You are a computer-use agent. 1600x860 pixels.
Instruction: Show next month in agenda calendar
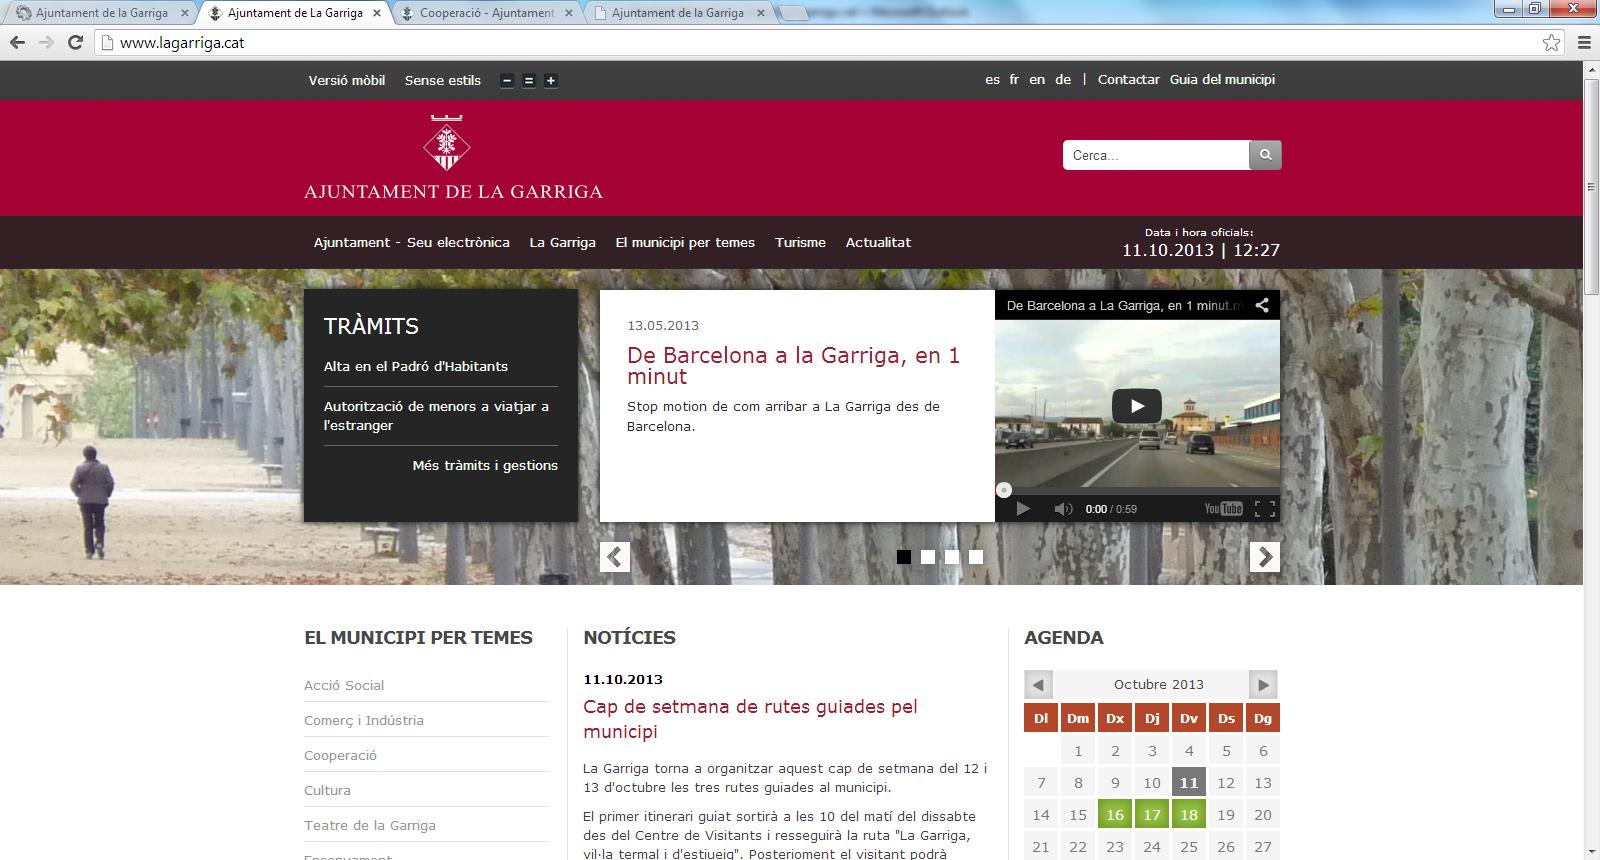tap(1263, 685)
